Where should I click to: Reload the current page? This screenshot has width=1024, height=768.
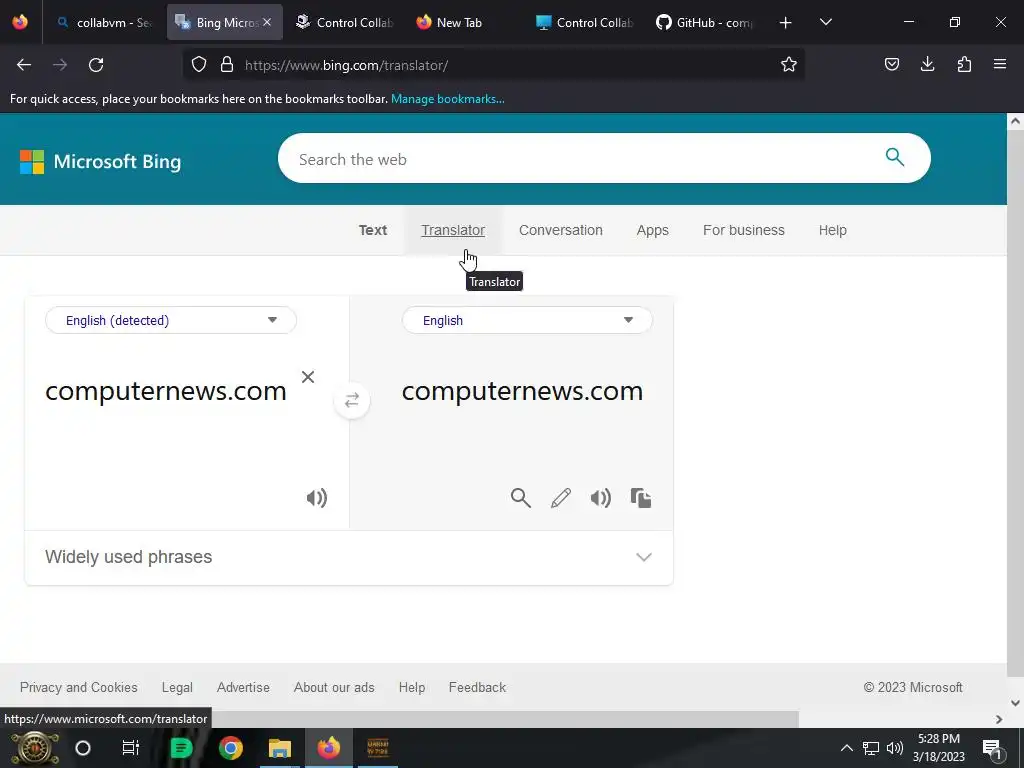pyautogui.click(x=96, y=65)
